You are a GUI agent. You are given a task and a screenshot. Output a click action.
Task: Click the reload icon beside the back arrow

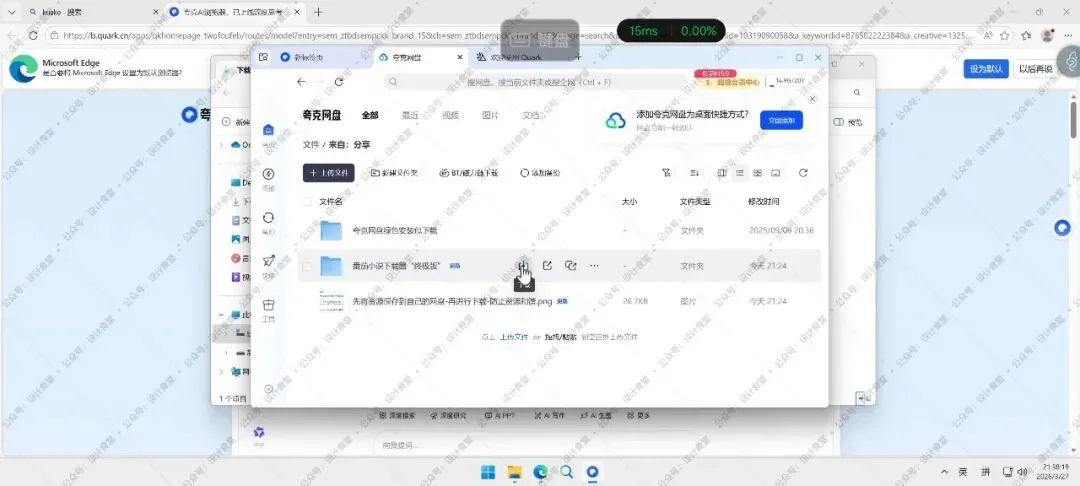[x=338, y=82]
